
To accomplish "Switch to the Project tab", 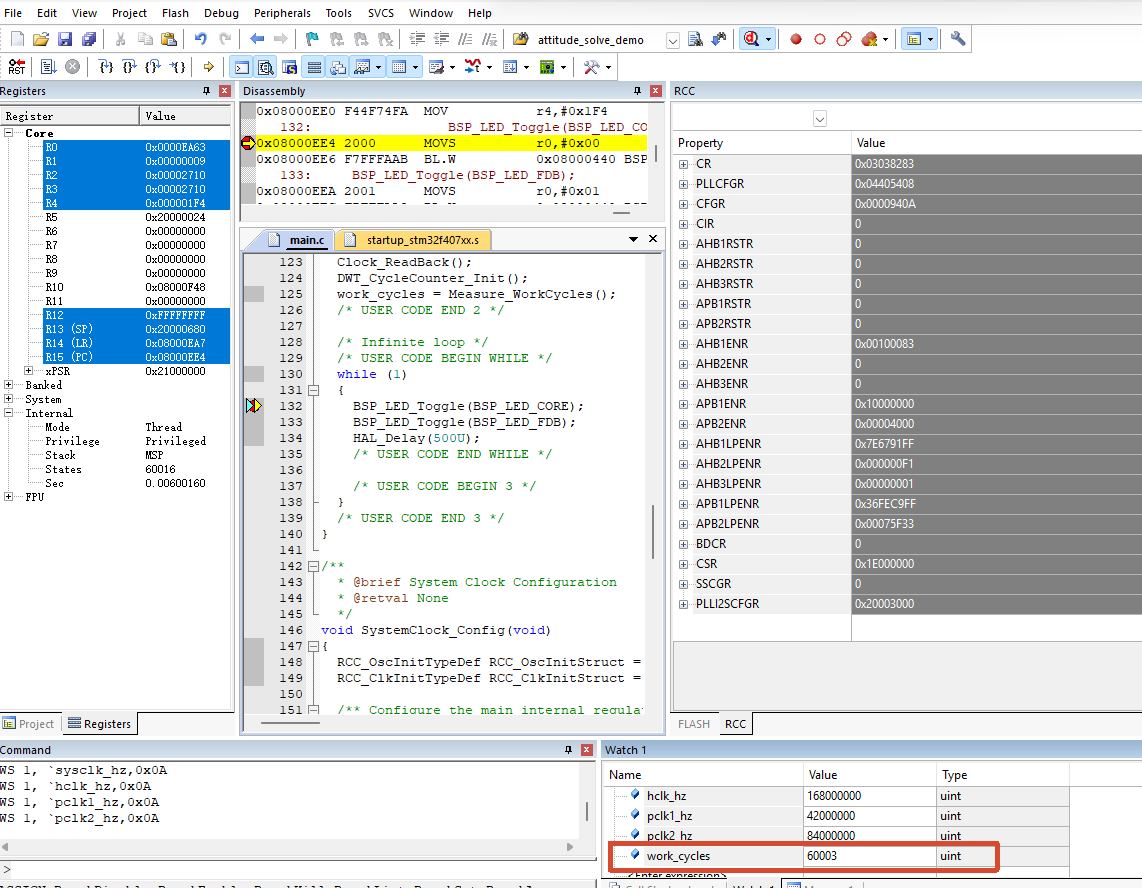I will (29, 723).
